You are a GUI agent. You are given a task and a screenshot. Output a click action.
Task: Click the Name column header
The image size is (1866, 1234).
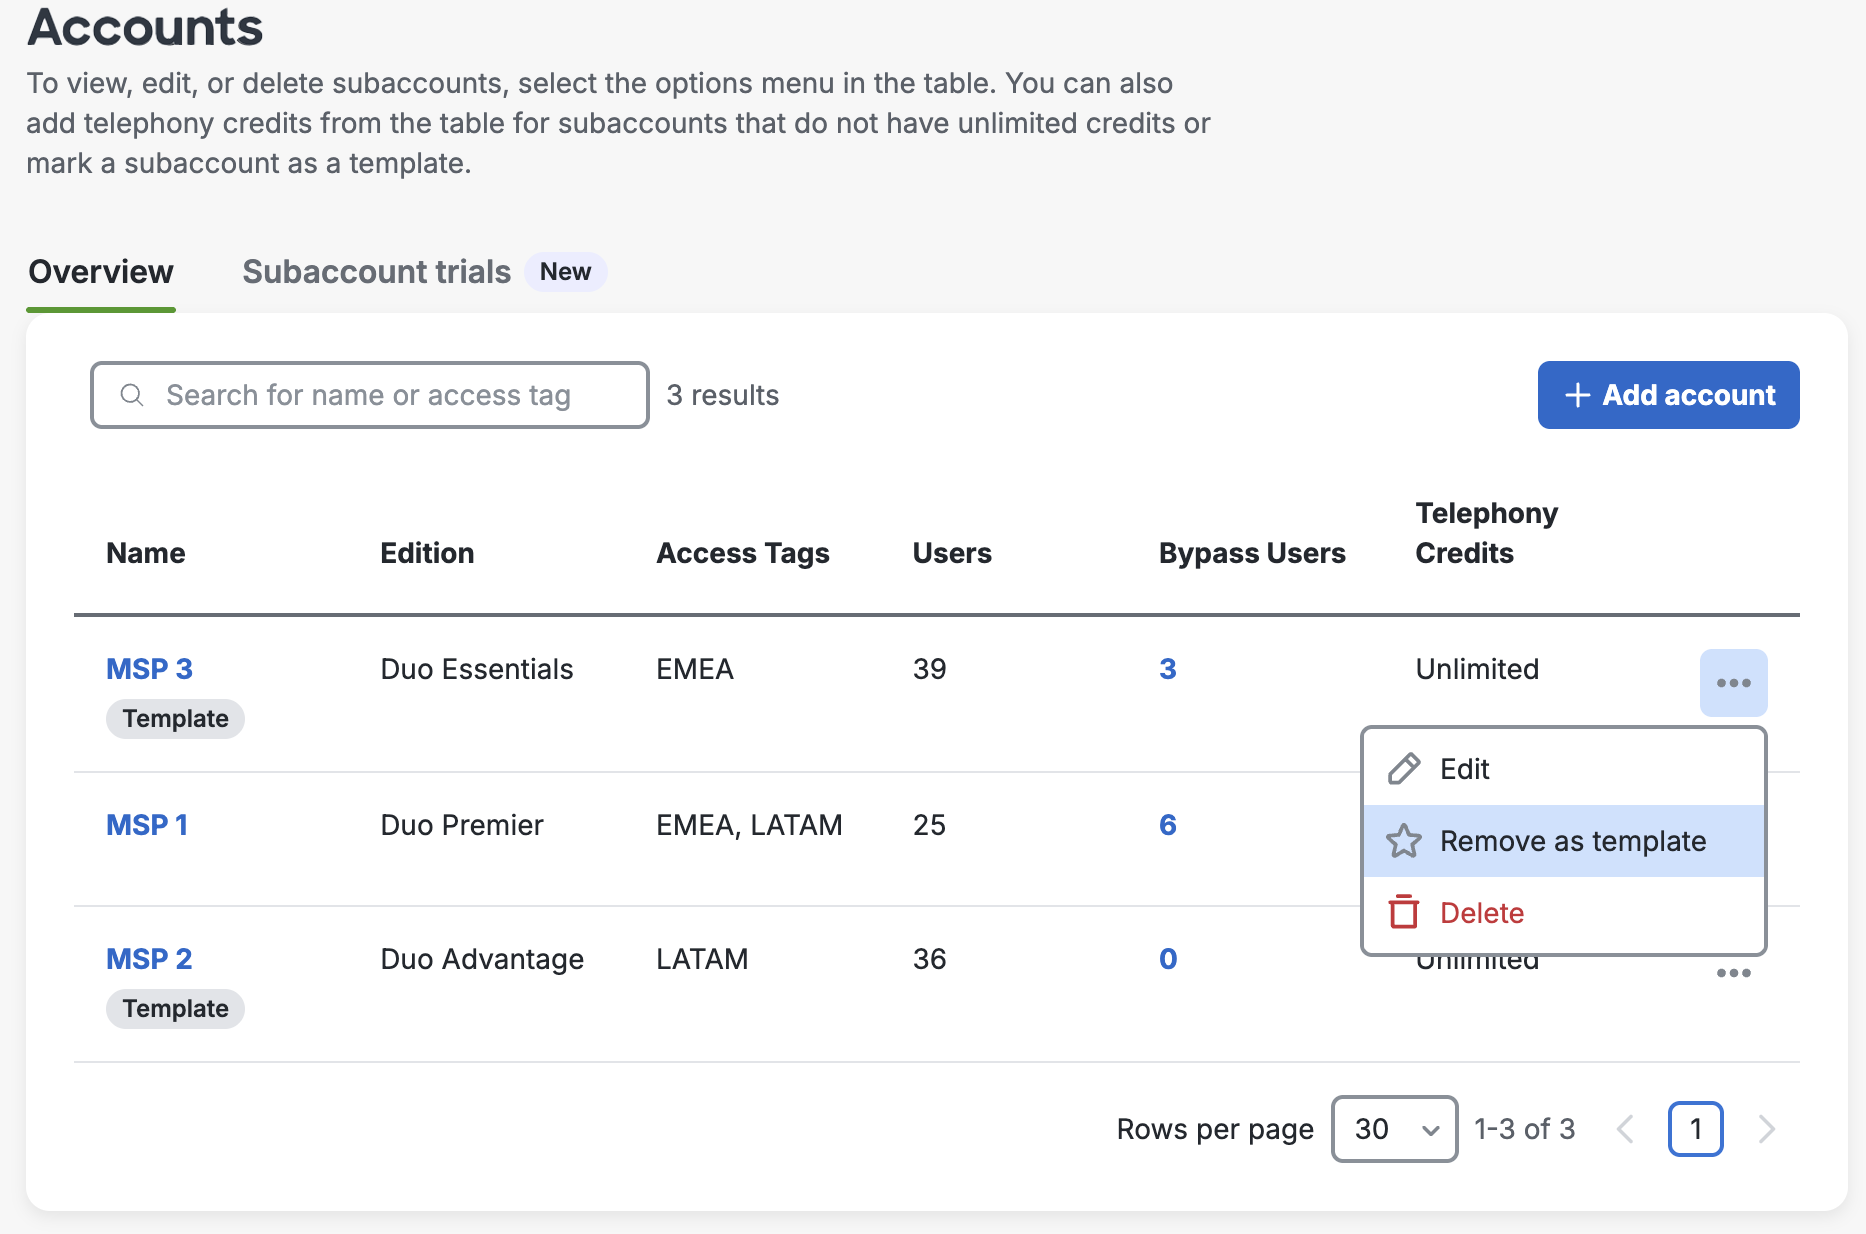[x=146, y=553]
